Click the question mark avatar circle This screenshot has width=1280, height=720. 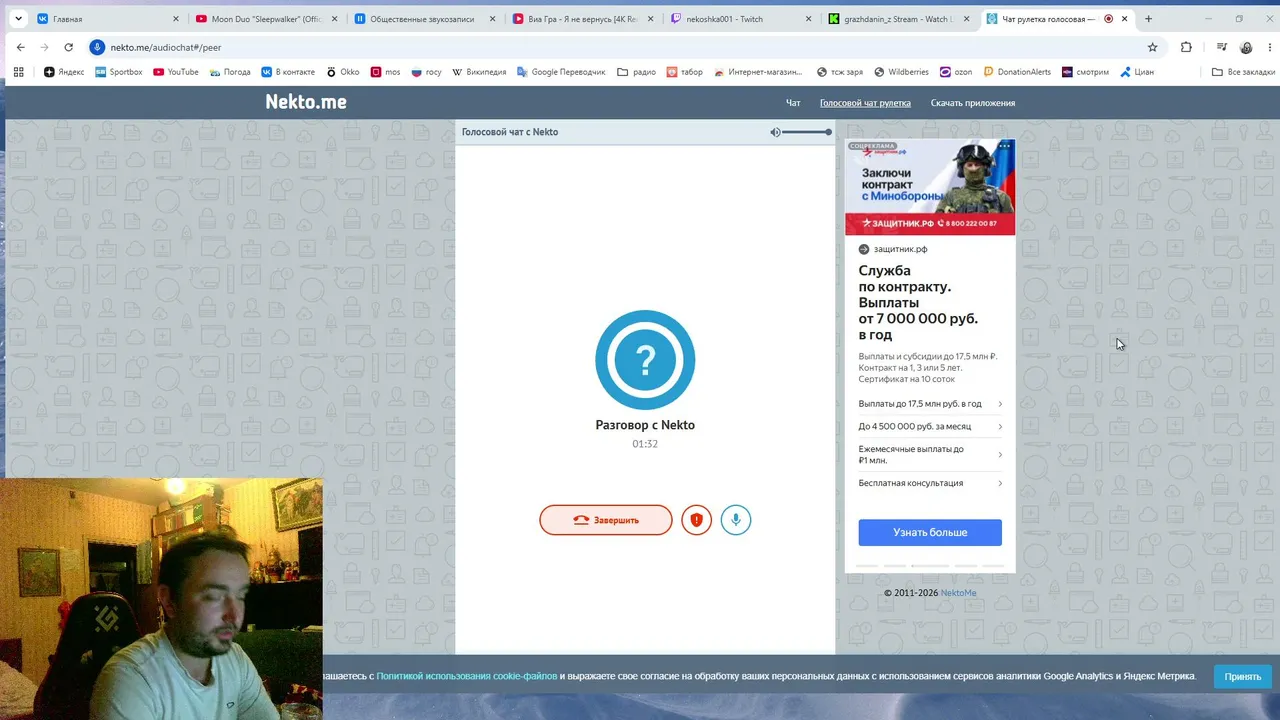(645, 360)
